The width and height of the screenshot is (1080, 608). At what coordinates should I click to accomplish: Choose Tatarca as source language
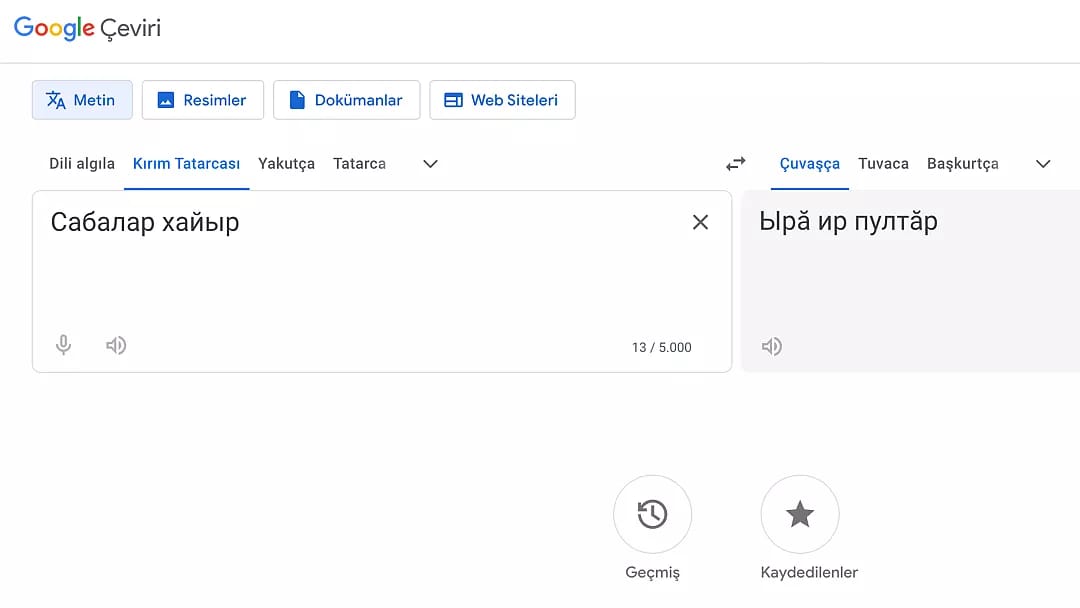tap(359, 164)
